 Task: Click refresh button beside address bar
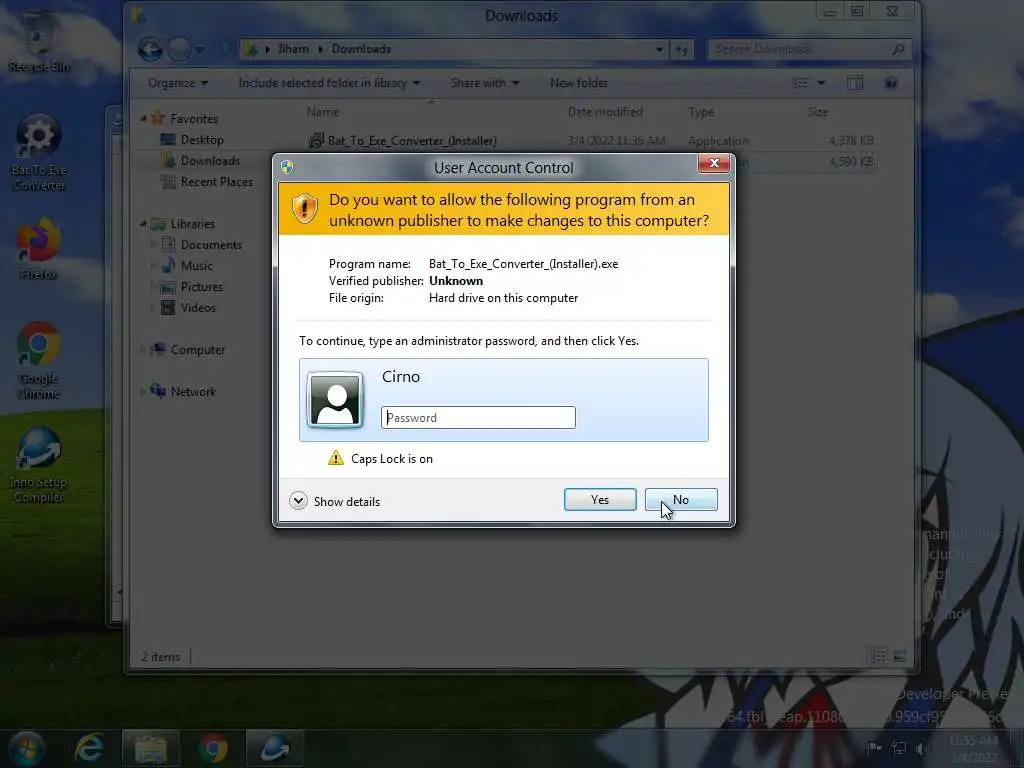click(x=682, y=49)
